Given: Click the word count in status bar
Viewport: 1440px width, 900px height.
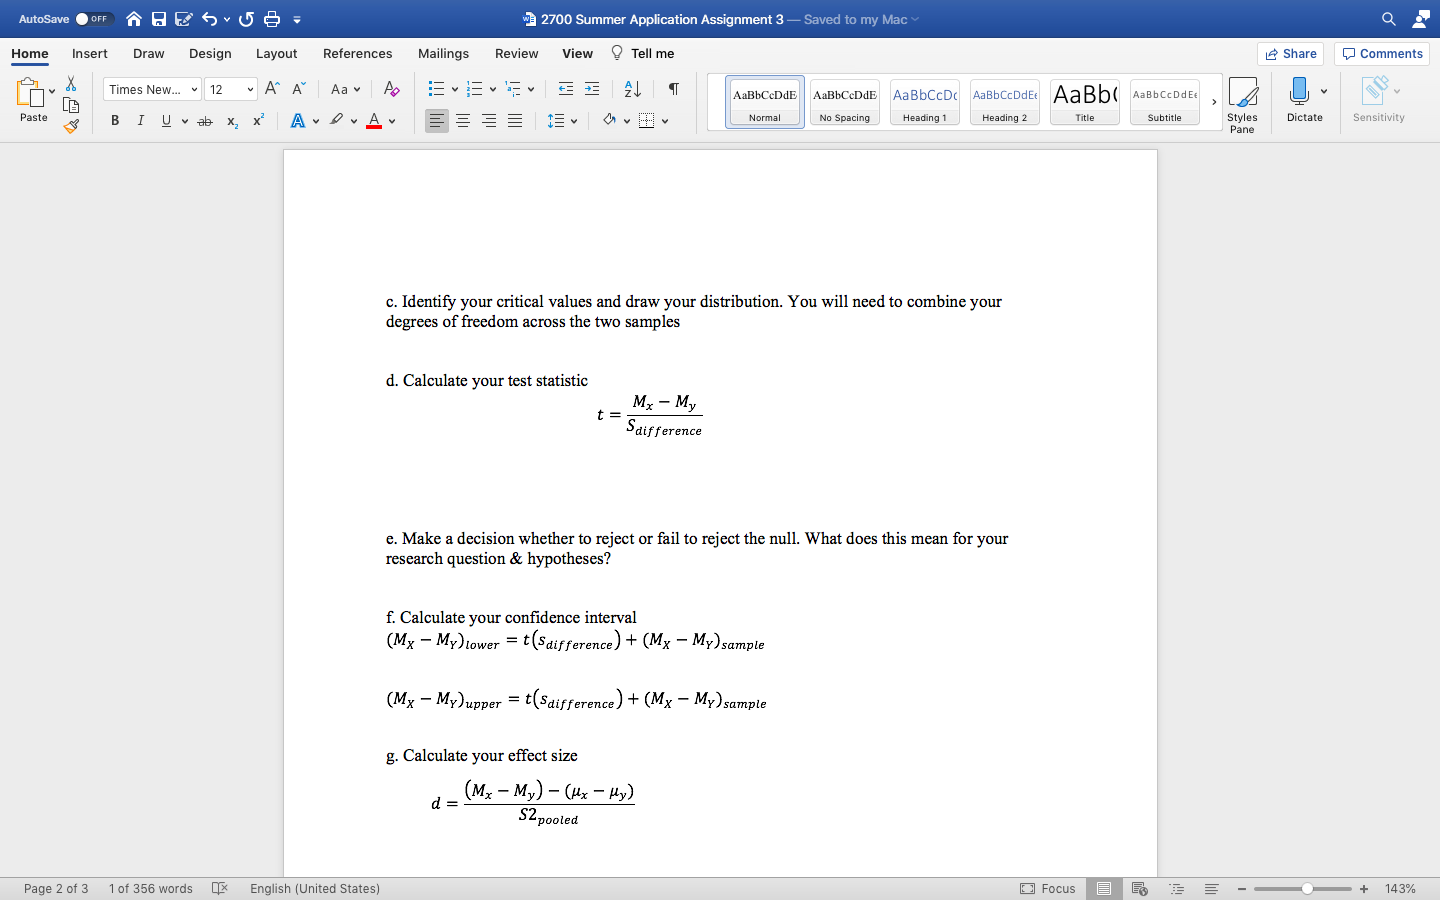Looking at the screenshot, I should coord(150,888).
